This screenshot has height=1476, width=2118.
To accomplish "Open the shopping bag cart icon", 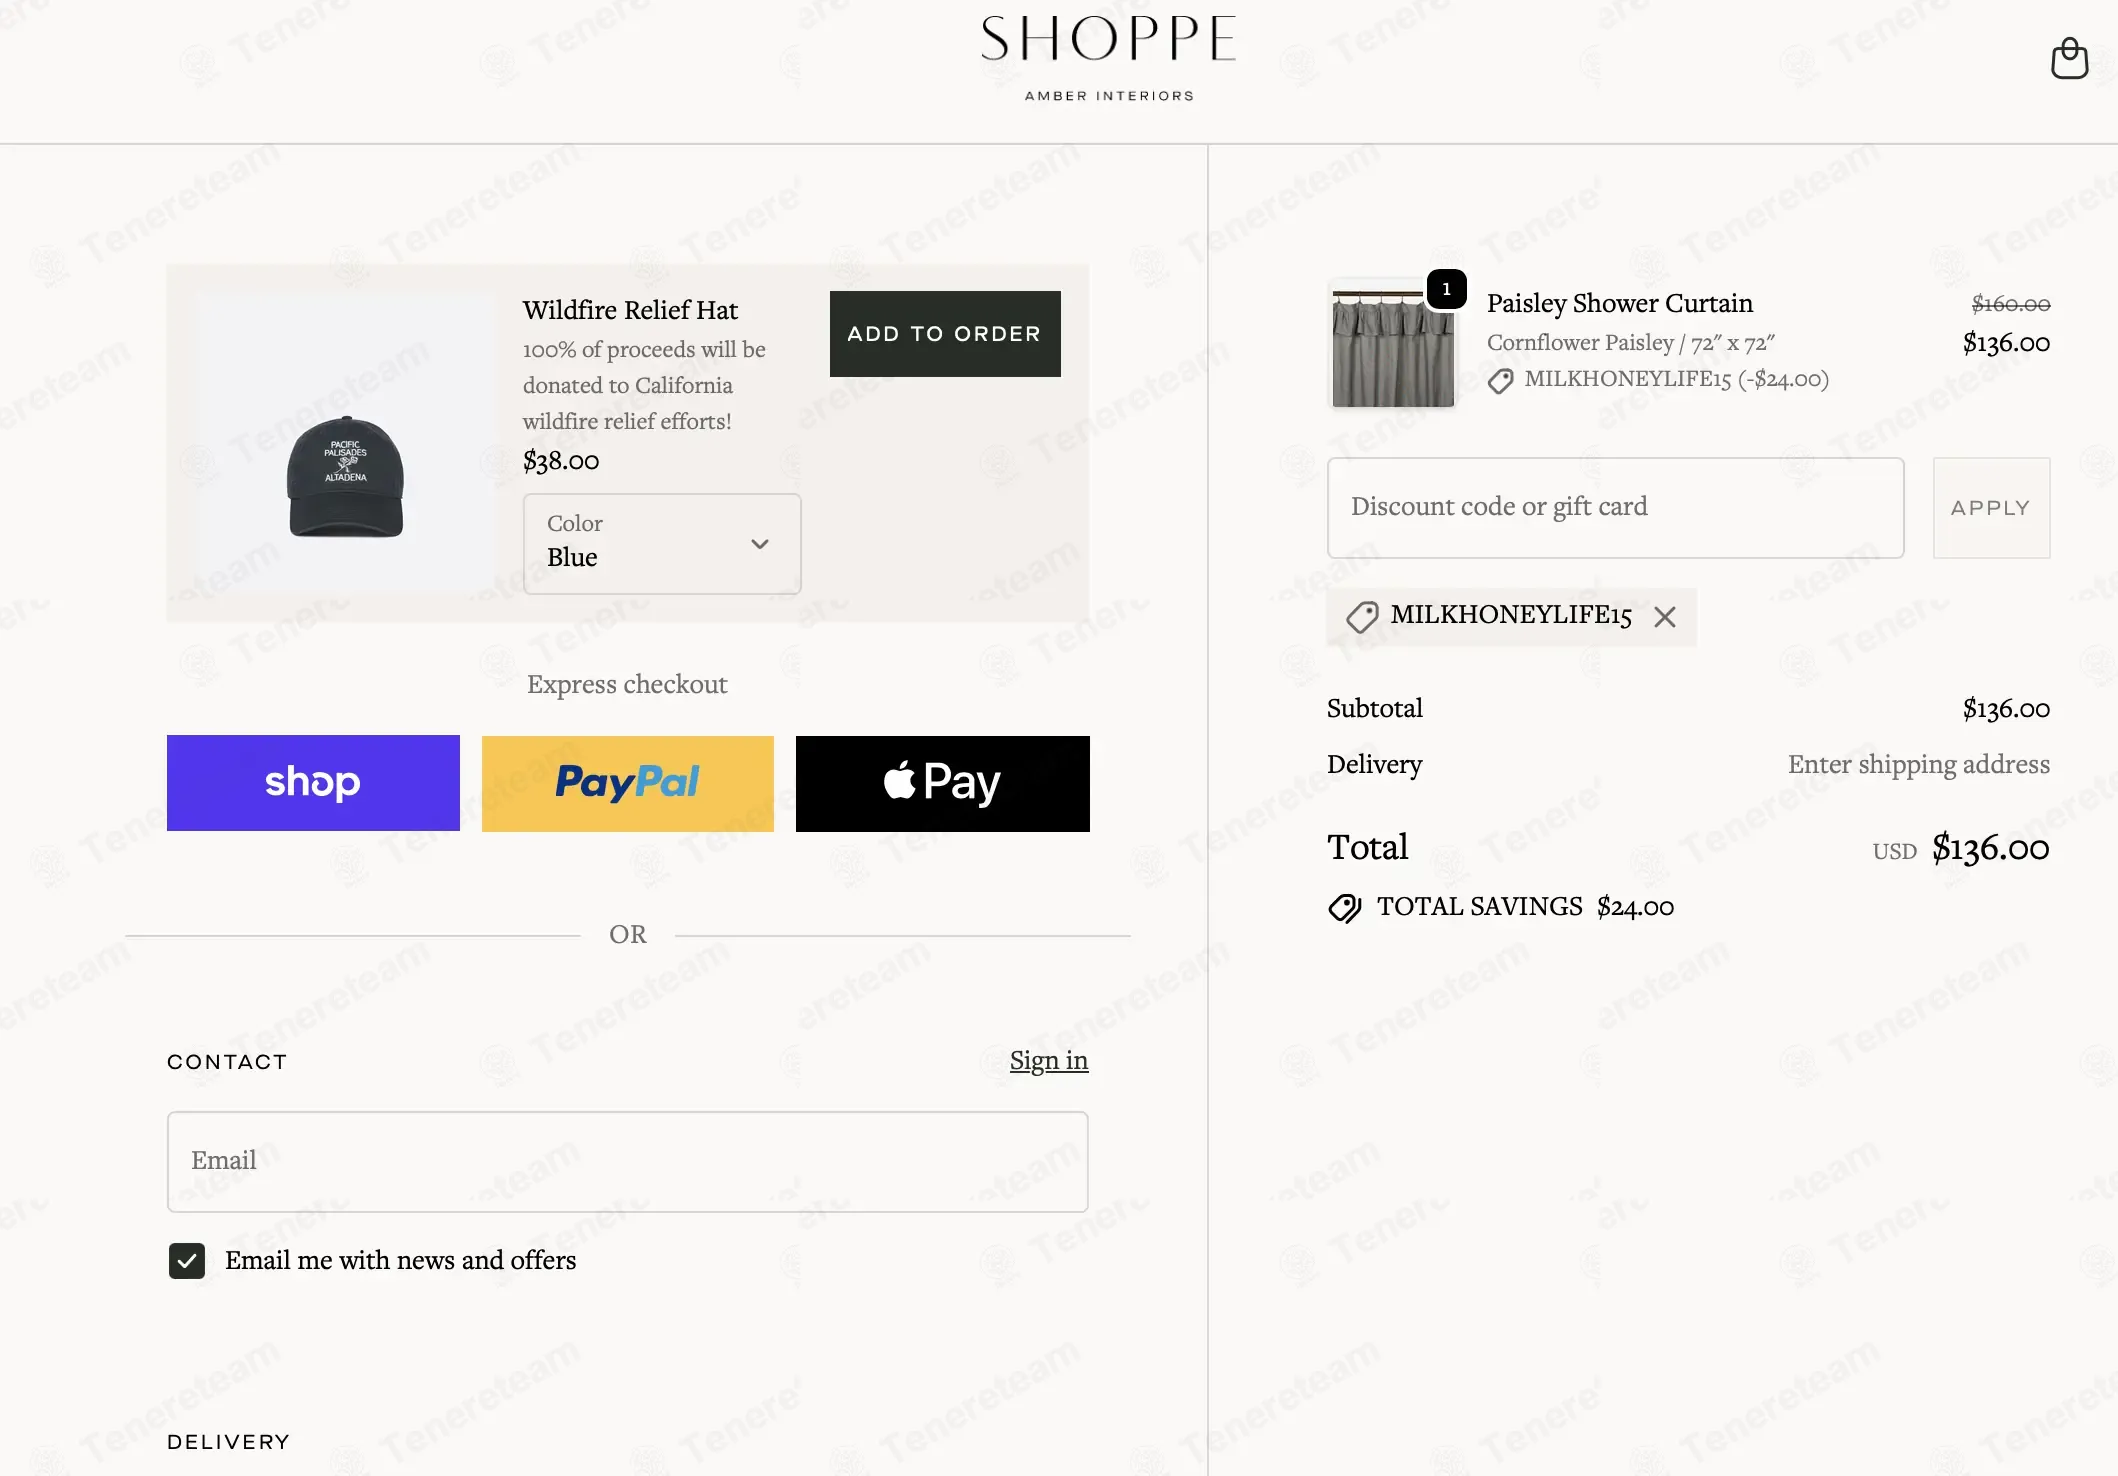I will pos(2068,59).
